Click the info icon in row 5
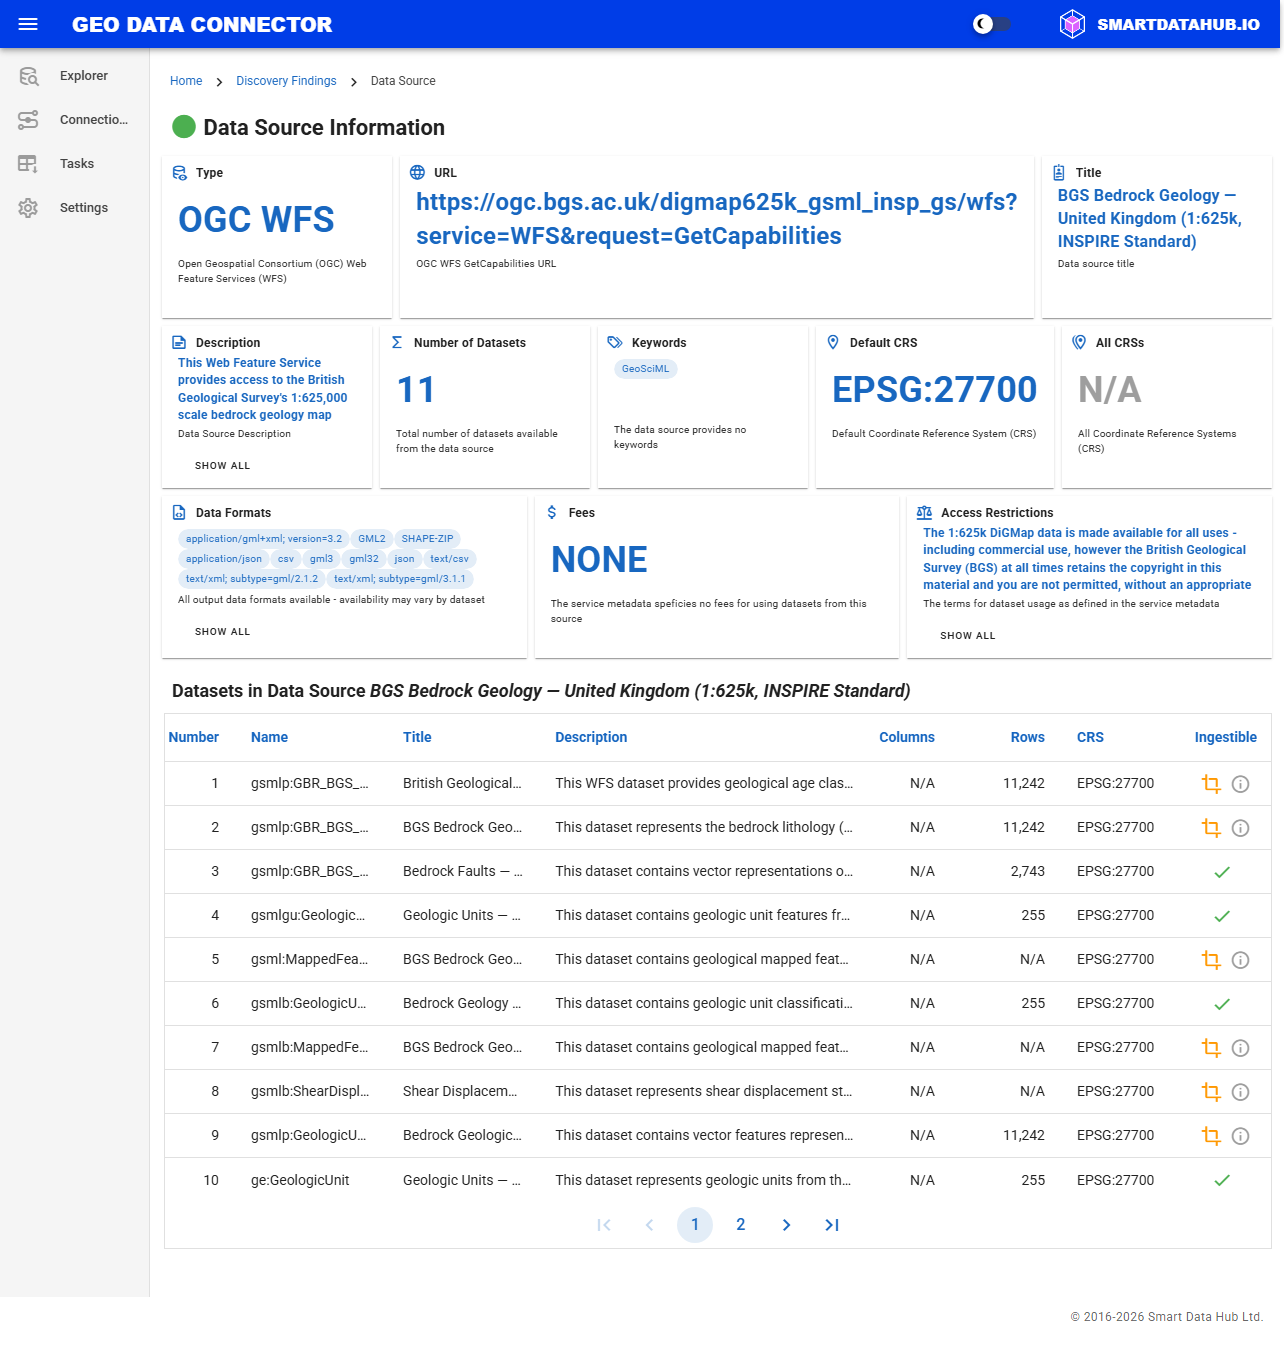The width and height of the screenshot is (1284, 1354). [1240, 960]
